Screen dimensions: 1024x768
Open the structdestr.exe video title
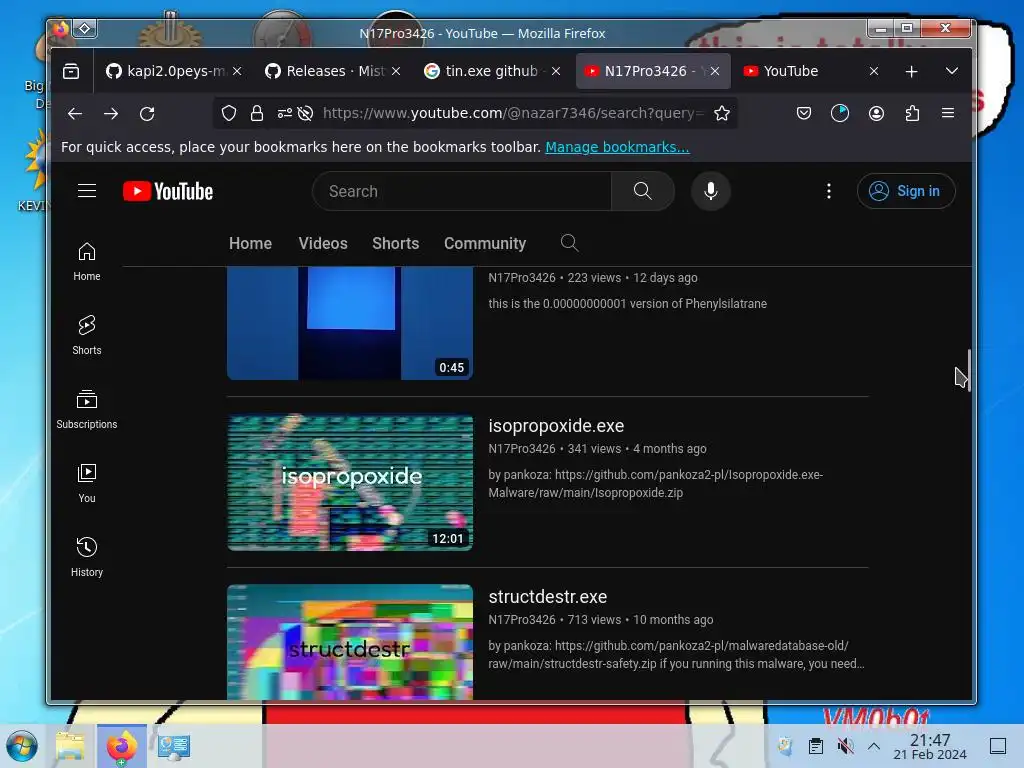point(548,597)
